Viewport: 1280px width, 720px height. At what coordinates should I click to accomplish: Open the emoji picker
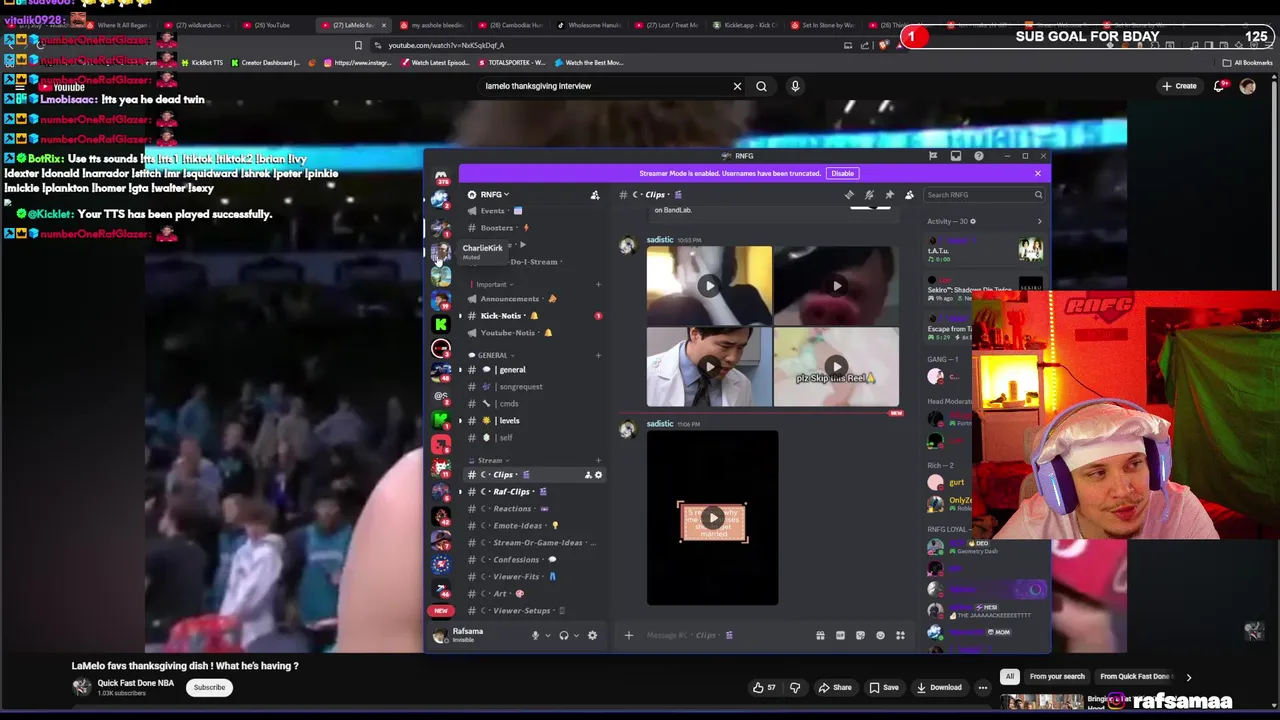pos(880,635)
